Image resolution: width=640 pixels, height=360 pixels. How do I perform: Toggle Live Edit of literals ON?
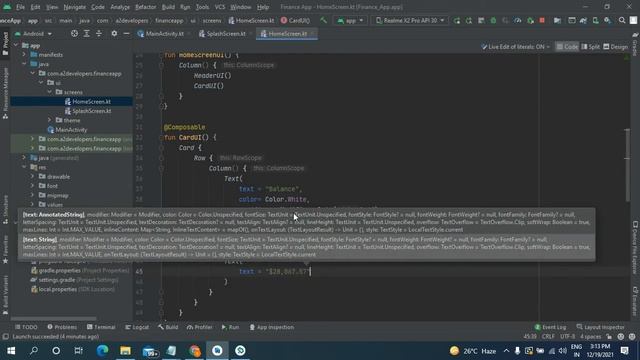[516, 47]
